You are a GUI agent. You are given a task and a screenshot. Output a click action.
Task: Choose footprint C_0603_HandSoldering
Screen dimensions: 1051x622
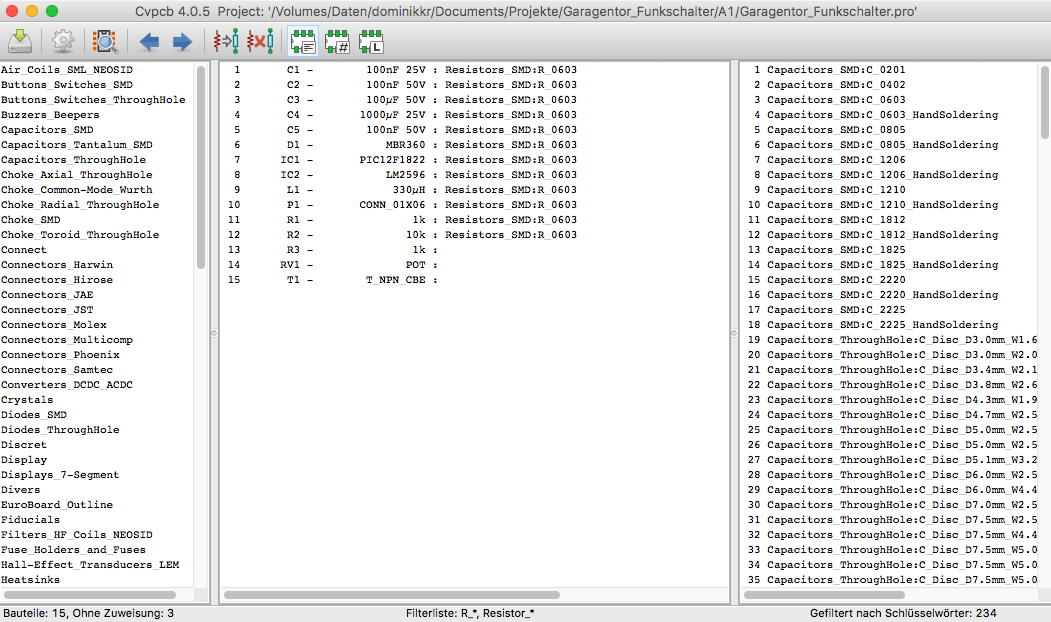pyautogui.click(x=875, y=115)
